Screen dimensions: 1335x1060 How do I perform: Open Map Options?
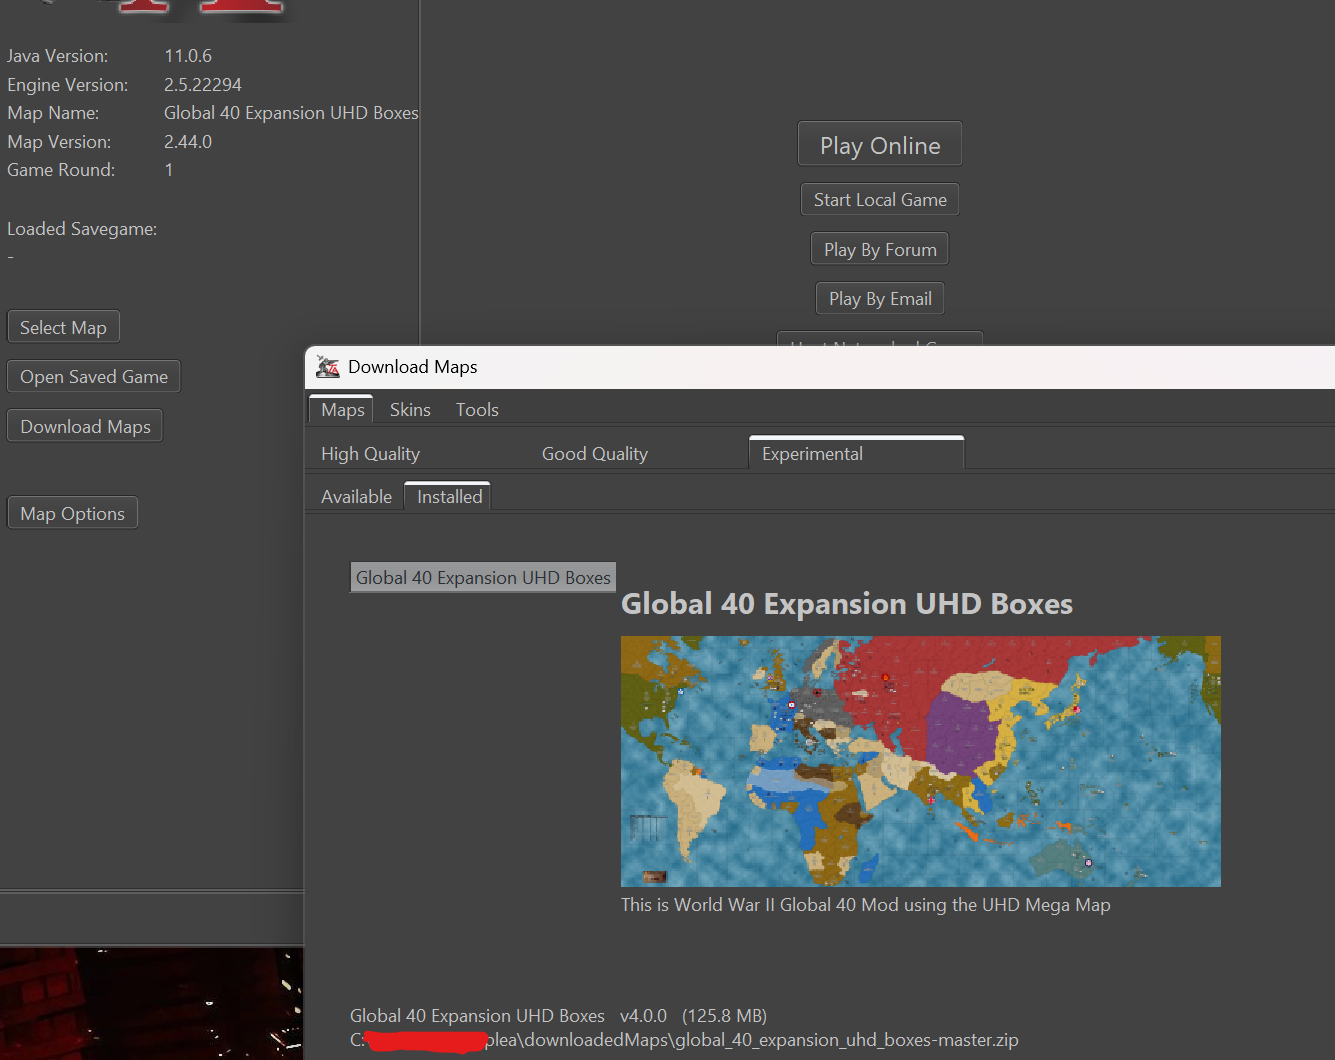[x=72, y=514]
